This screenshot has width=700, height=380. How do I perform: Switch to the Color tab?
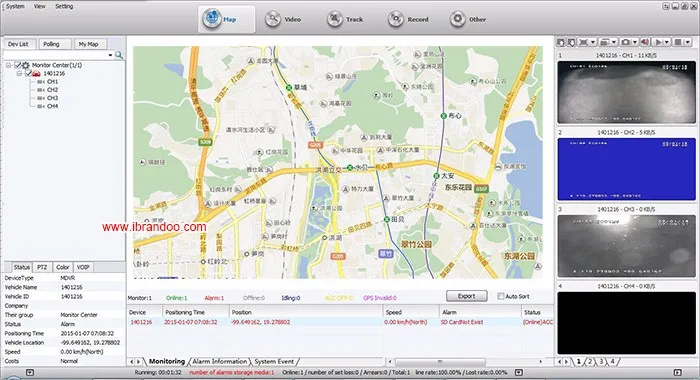tap(62, 267)
